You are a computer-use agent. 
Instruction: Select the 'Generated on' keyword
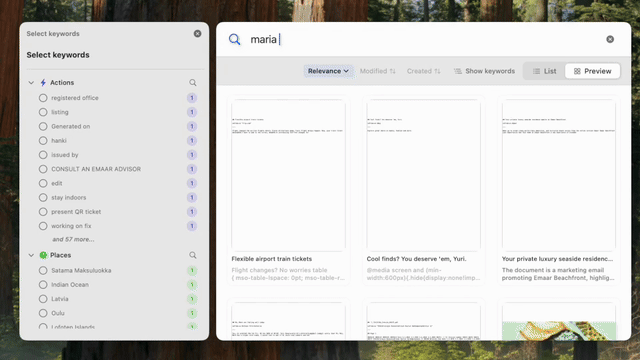click(43, 126)
